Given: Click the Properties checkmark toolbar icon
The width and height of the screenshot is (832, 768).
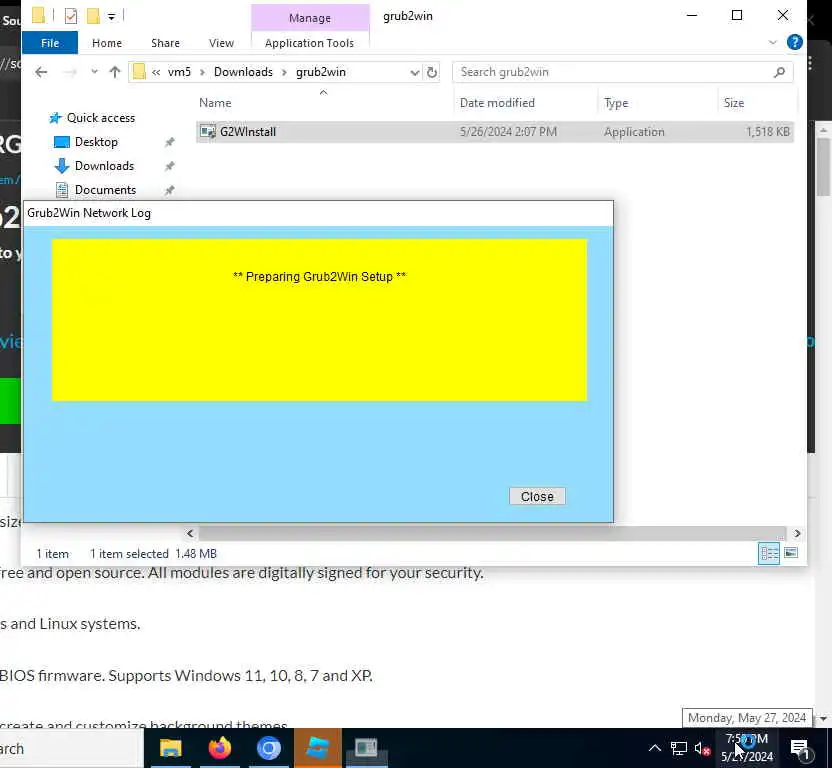Looking at the screenshot, I should (71, 16).
